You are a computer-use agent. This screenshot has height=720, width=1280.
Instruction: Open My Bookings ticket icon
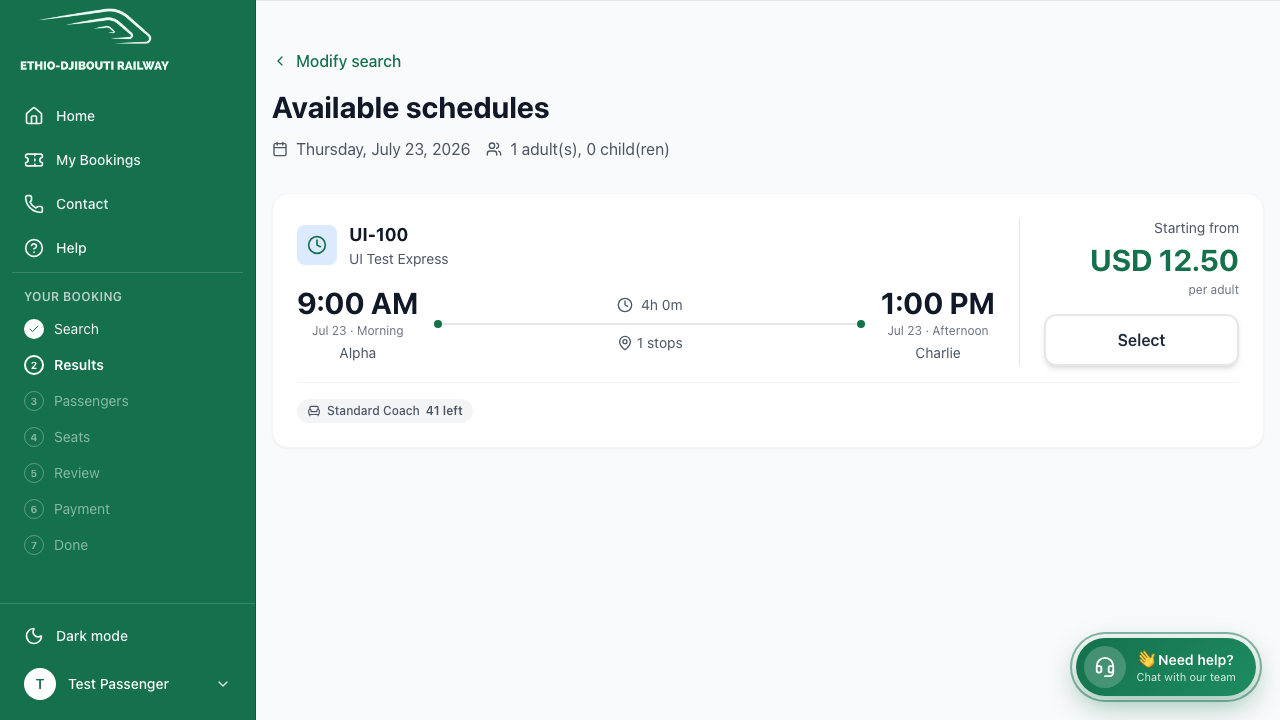(34, 160)
